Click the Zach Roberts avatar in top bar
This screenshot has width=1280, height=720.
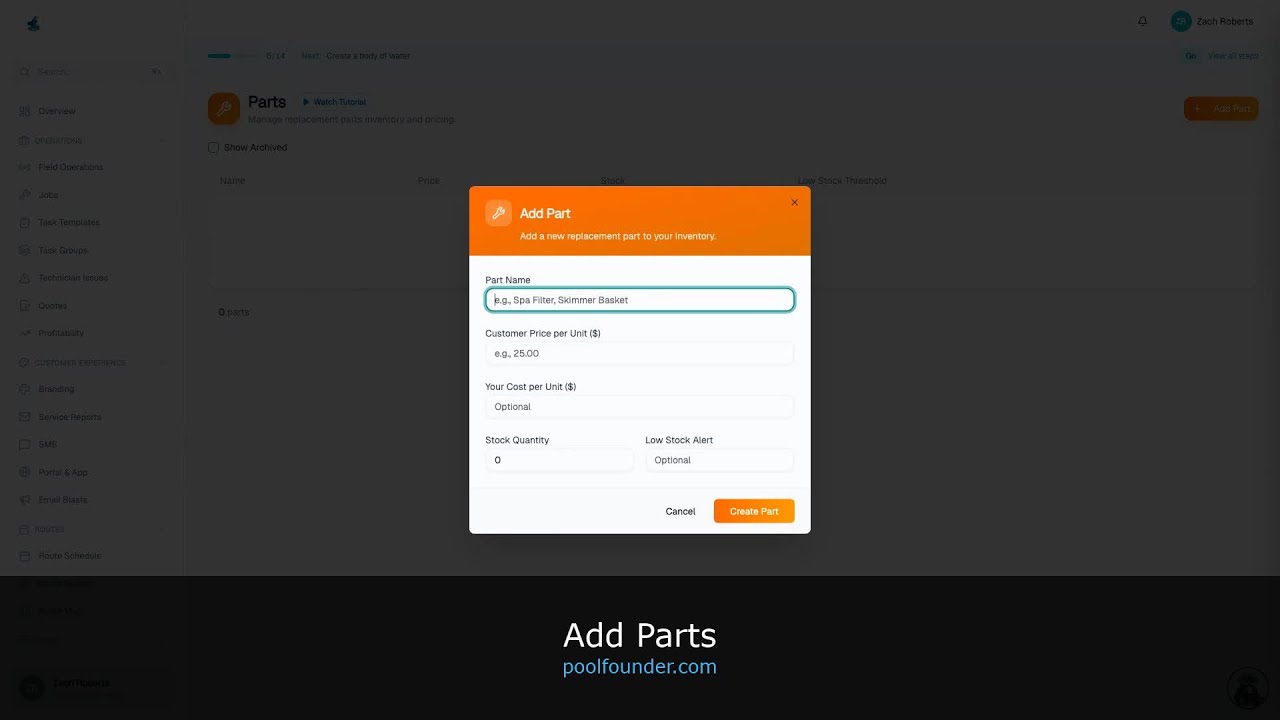tap(1181, 21)
